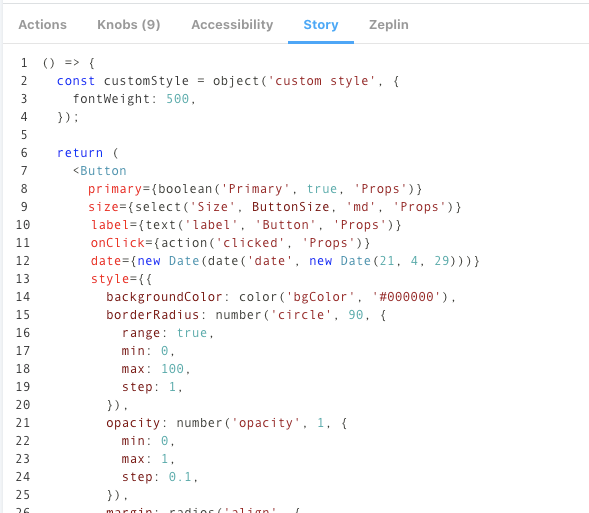Click the Button tag name on line 7
Viewport: 589px width, 513px height.
pos(103,171)
